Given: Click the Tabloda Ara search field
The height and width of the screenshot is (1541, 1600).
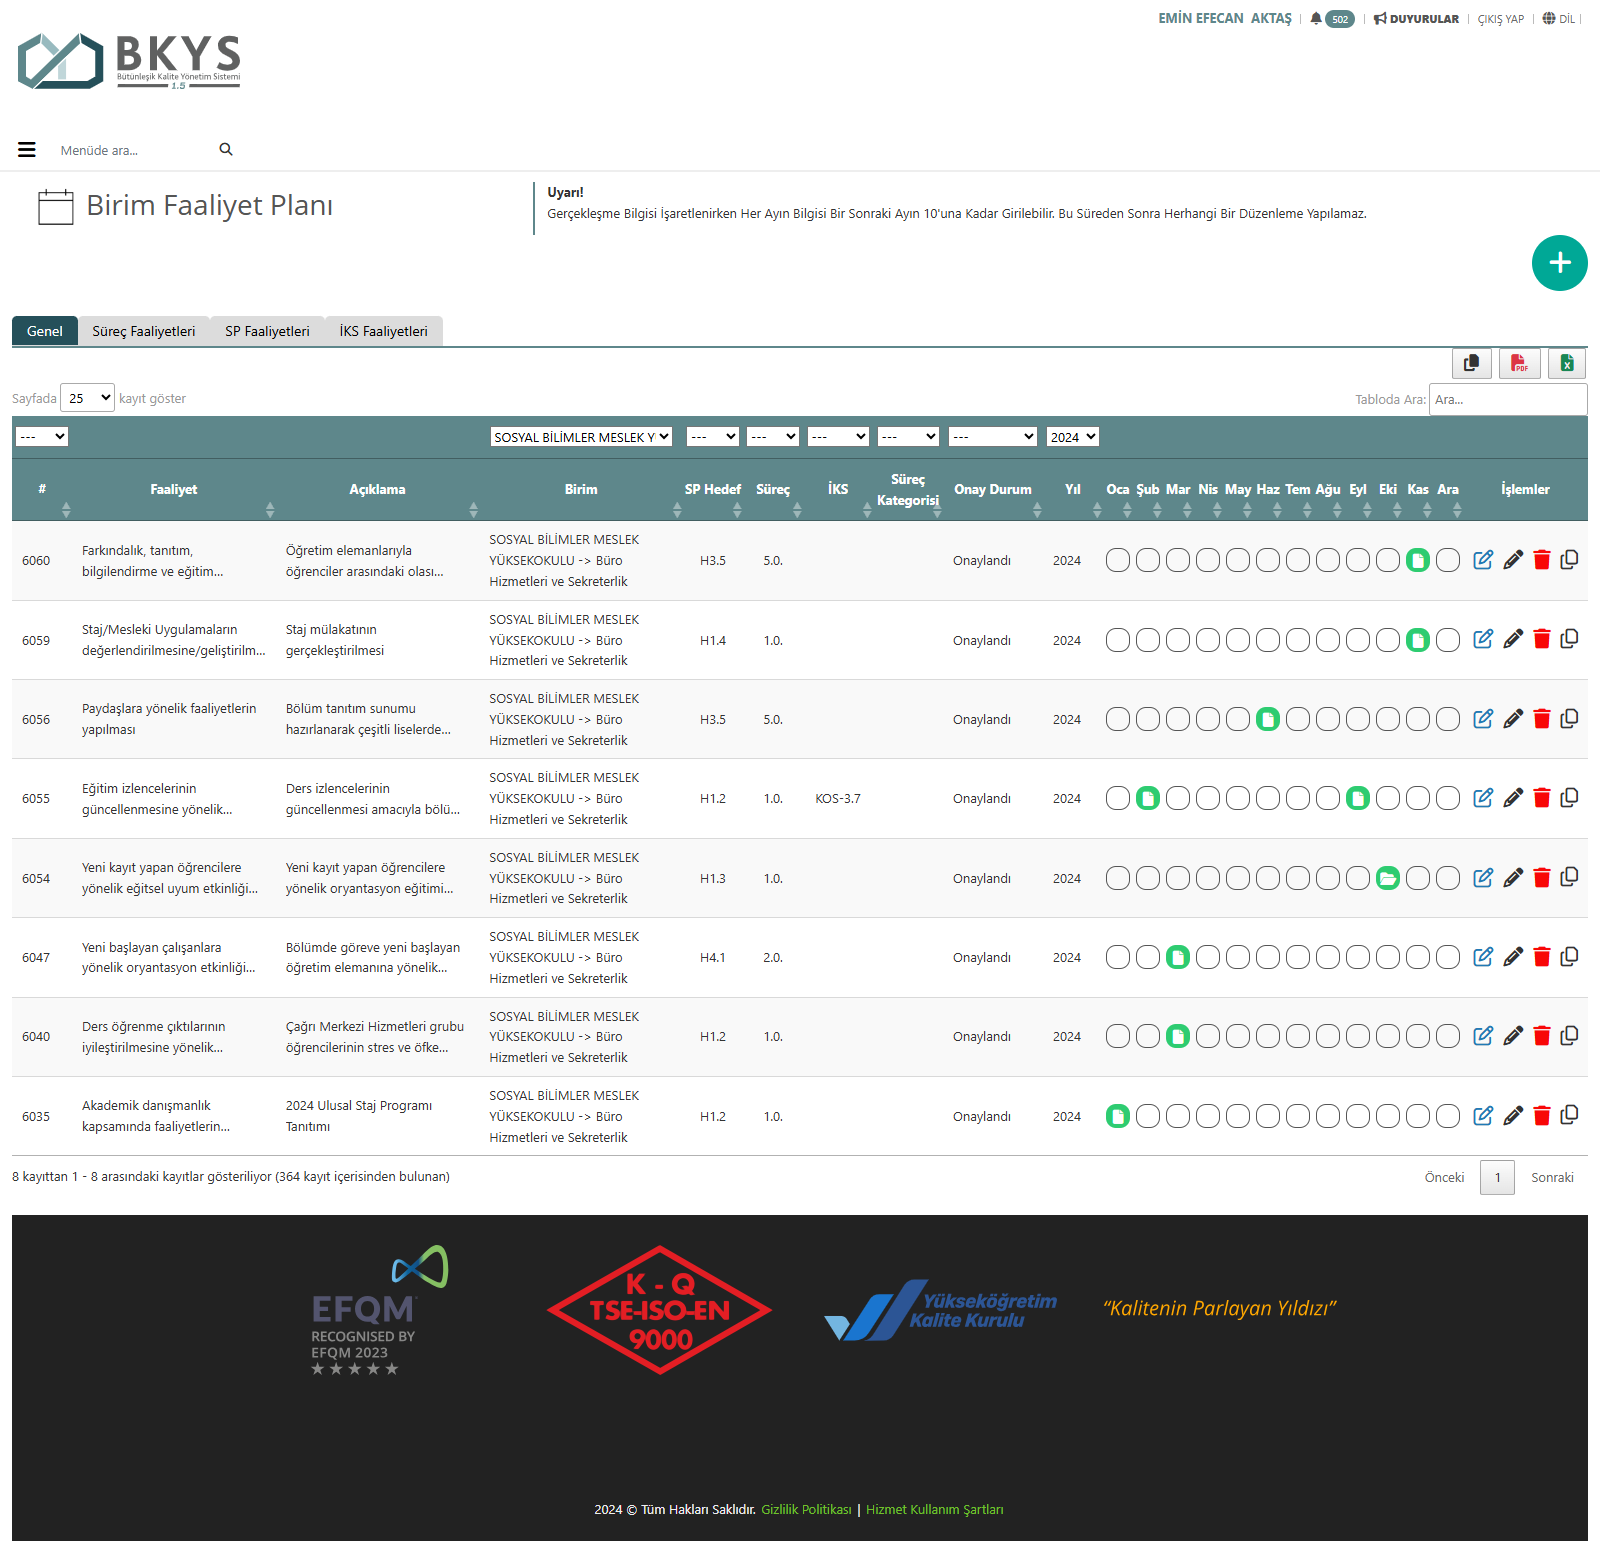Looking at the screenshot, I should [x=1507, y=399].
